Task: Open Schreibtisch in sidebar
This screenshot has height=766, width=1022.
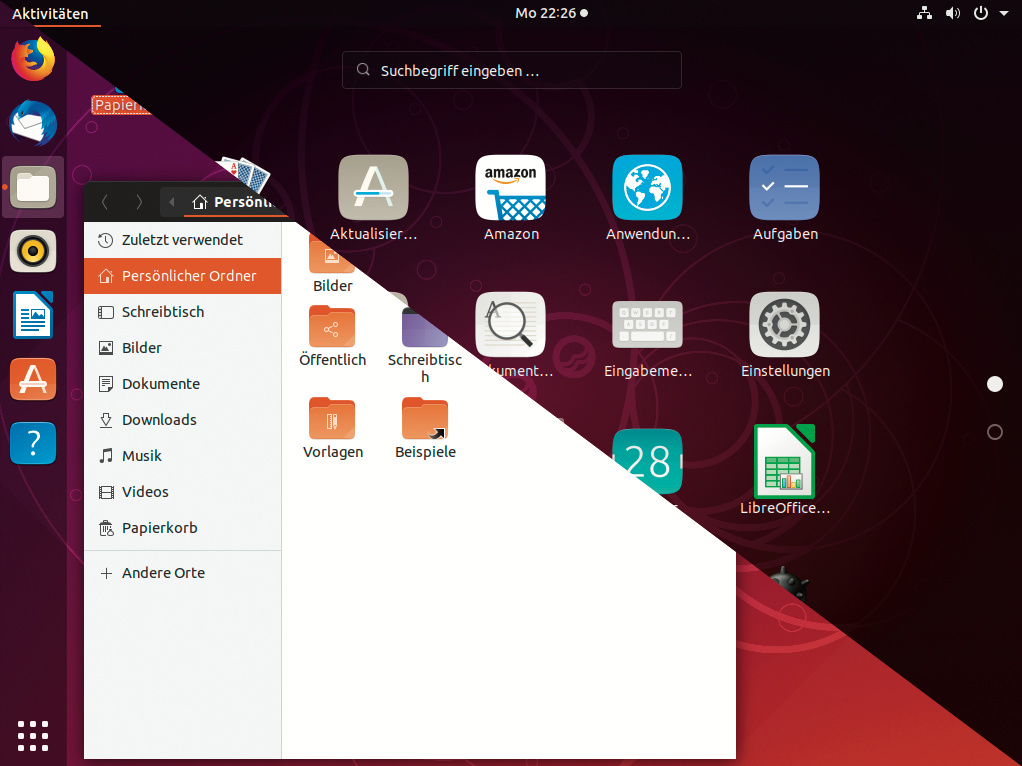Action: tap(182, 312)
